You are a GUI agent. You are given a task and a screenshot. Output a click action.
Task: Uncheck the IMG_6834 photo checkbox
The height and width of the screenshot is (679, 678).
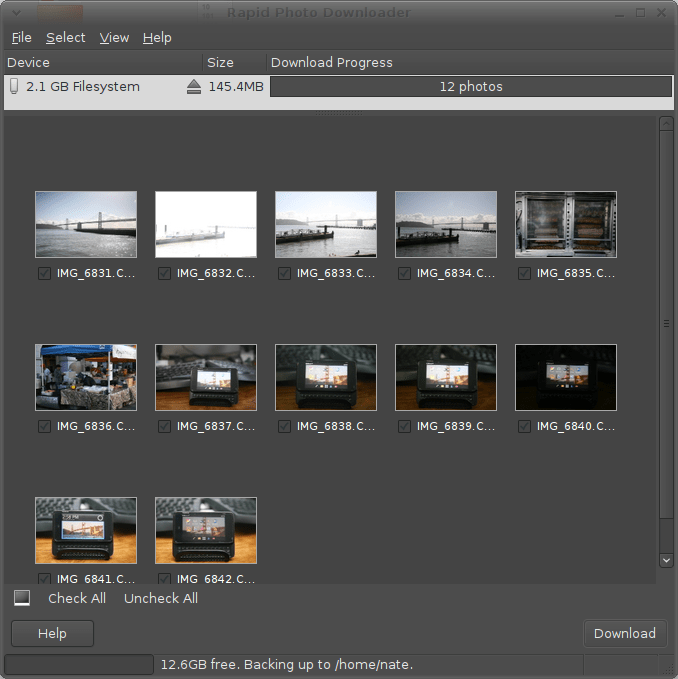404,273
